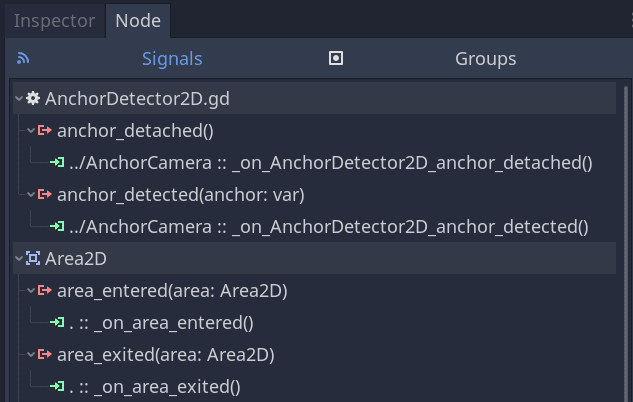The width and height of the screenshot is (633, 402).
Task: Open the Groups section
Action: pos(486,59)
